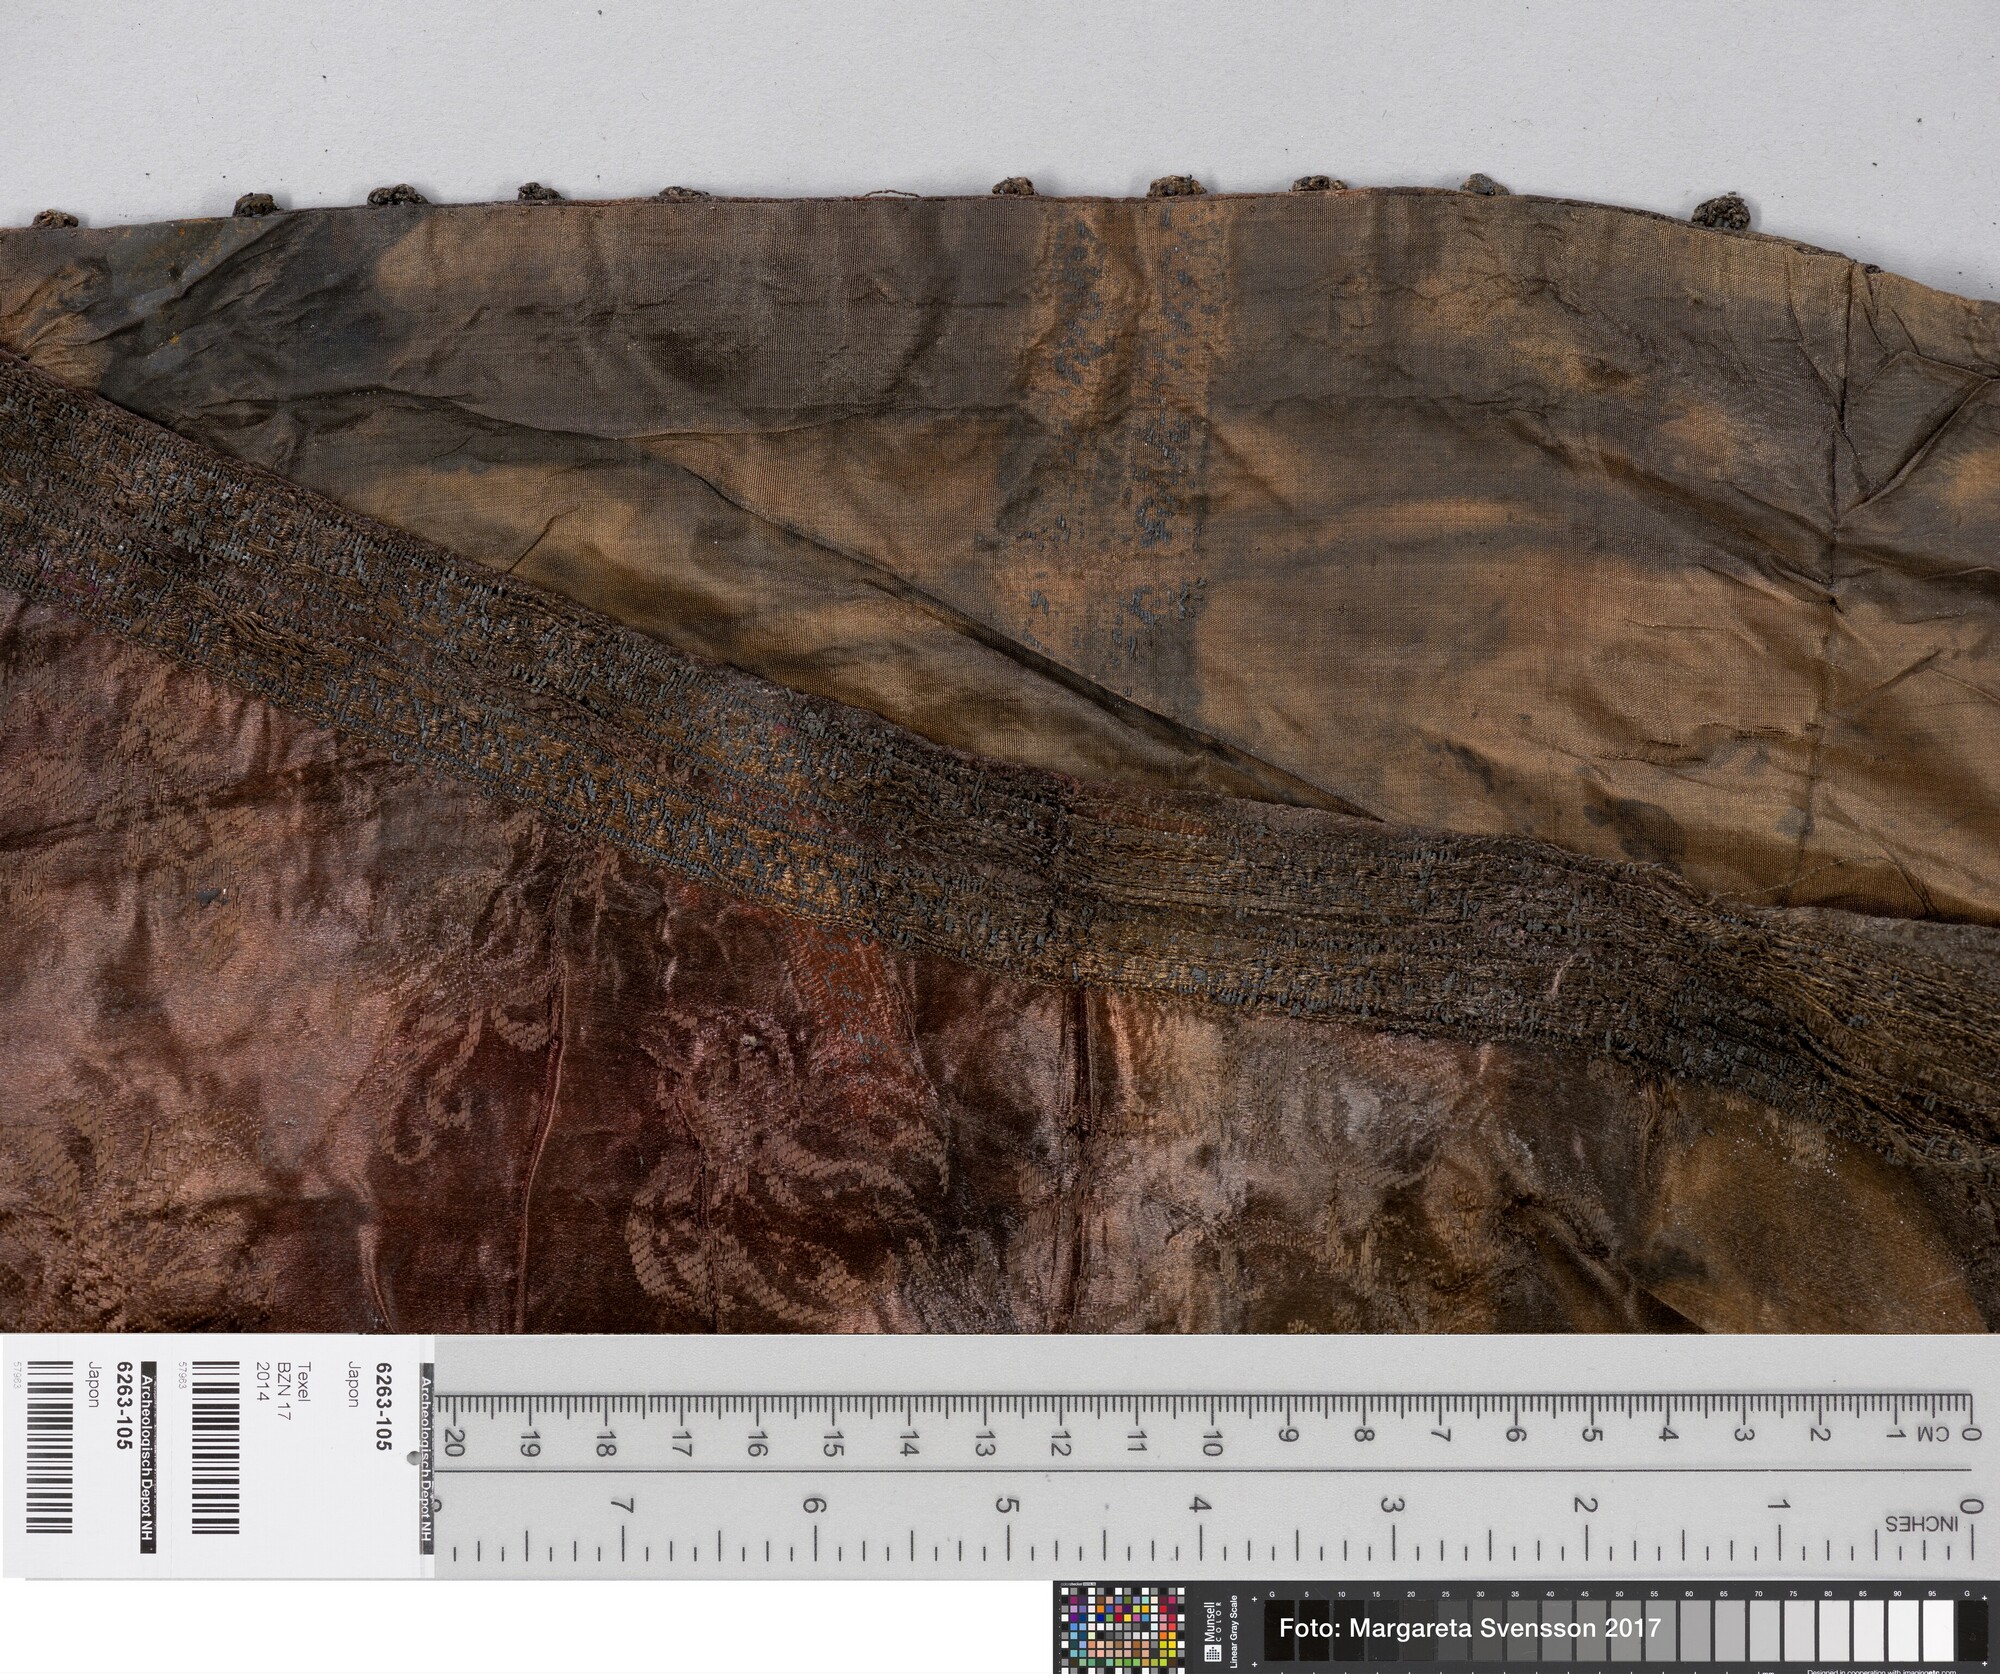Click the 15 cm mark on ruler
Screen dimensions: 2000x1674
tap(833, 1444)
